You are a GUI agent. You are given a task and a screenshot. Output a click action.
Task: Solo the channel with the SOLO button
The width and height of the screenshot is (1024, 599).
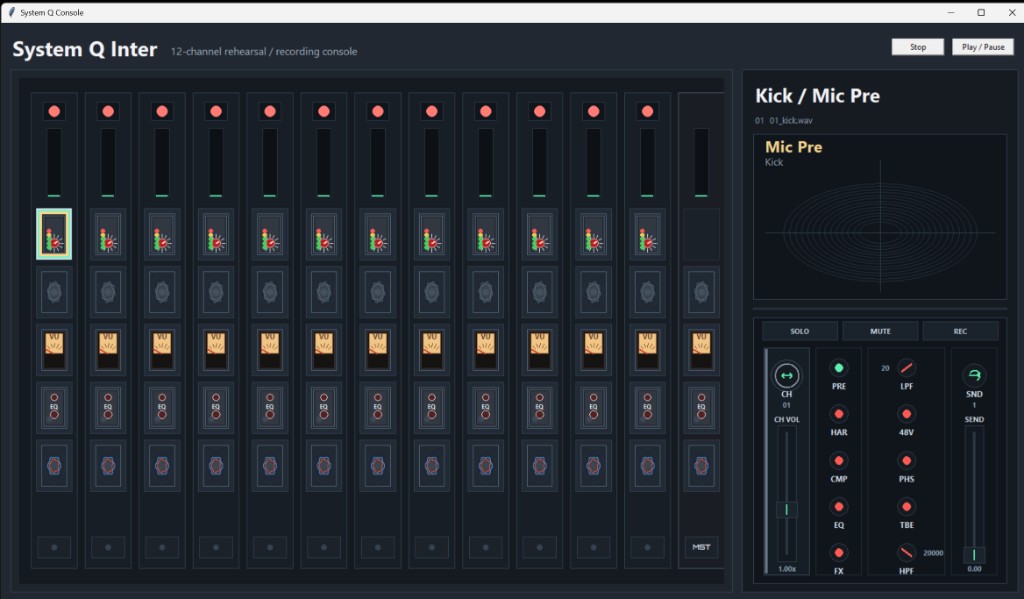[800, 331]
